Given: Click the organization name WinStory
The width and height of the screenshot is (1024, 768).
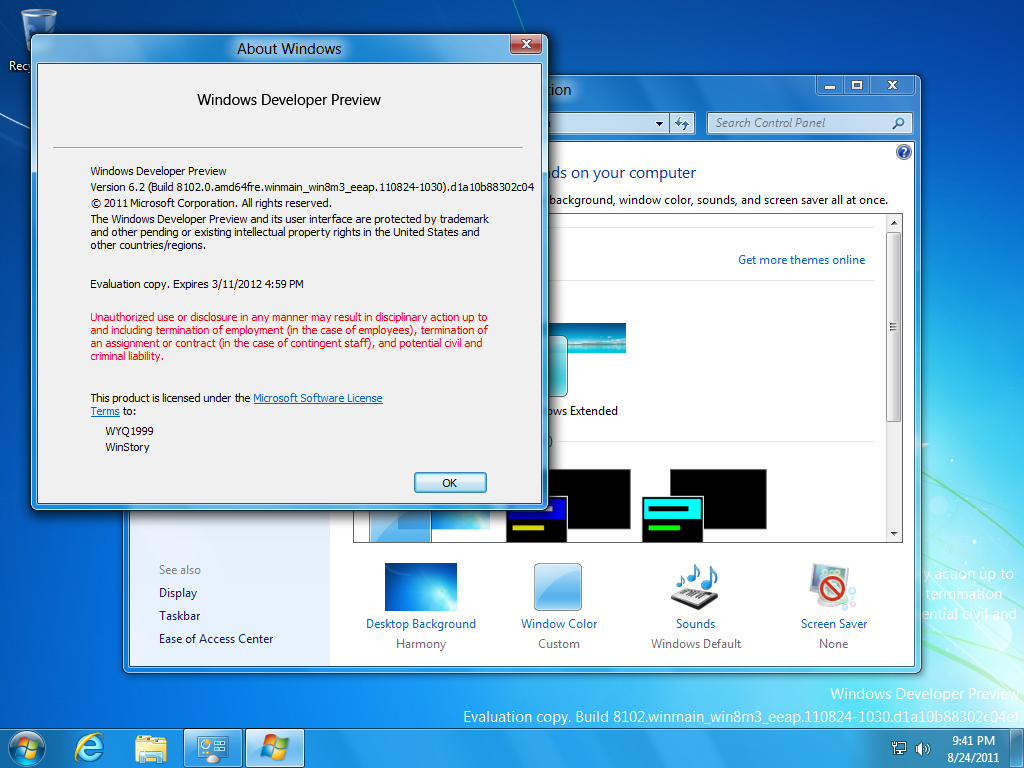Looking at the screenshot, I should (x=127, y=447).
